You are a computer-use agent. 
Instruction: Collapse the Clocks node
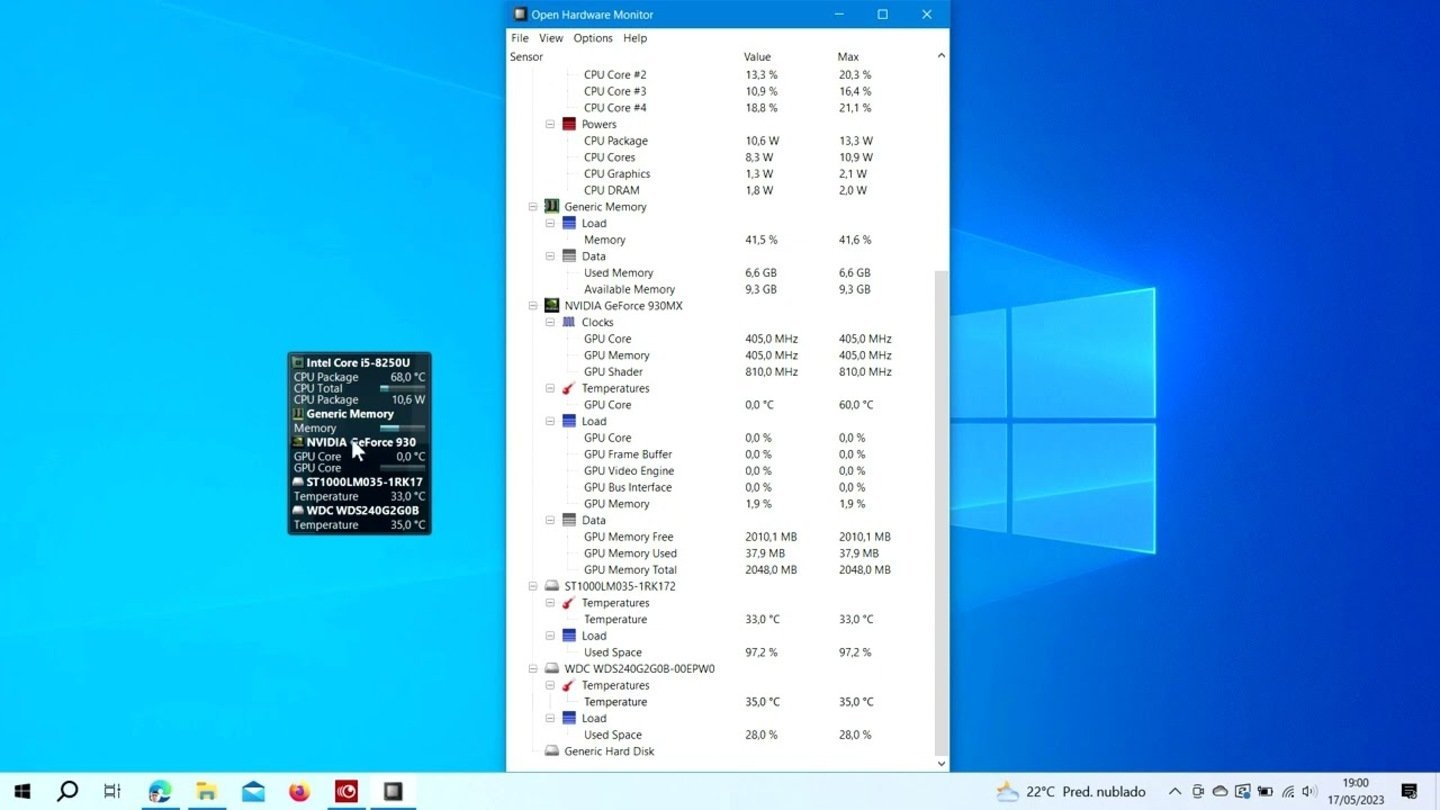pos(550,322)
